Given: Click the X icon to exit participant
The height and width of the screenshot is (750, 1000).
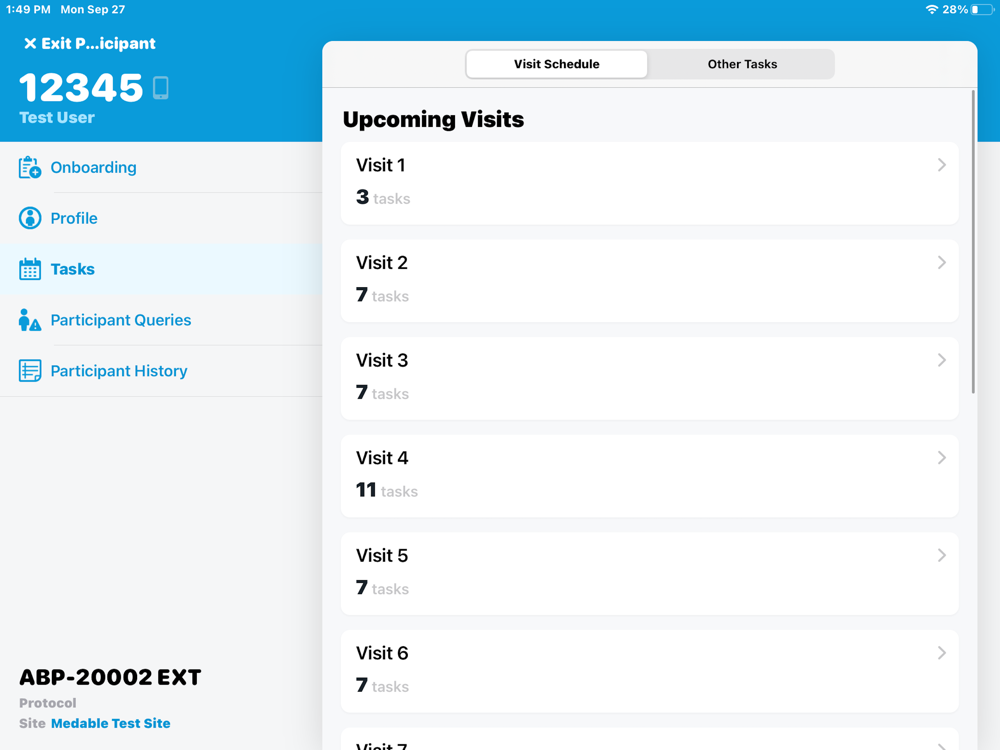Looking at the screenshot, I should [30, 43].
